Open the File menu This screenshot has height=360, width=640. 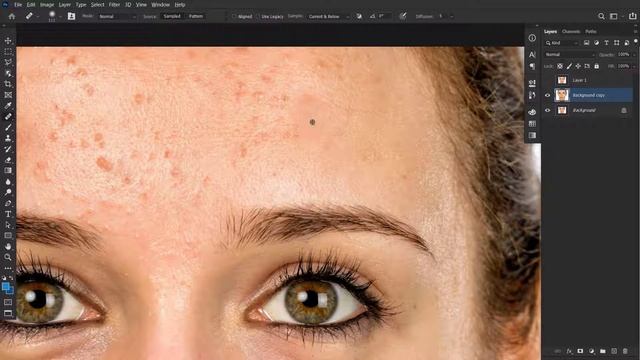click(18, 5)
